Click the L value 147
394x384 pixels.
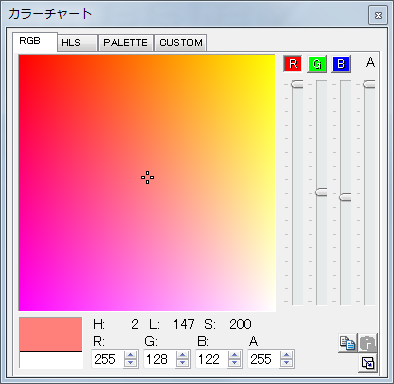click(183, 324)
